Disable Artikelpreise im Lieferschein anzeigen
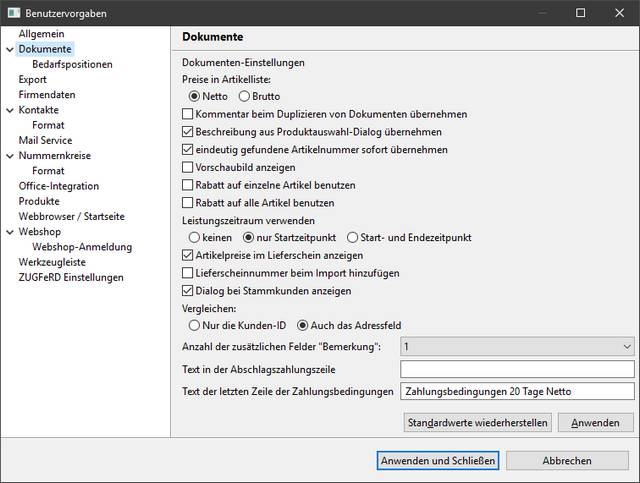640x483 pixels. point(188,256)
